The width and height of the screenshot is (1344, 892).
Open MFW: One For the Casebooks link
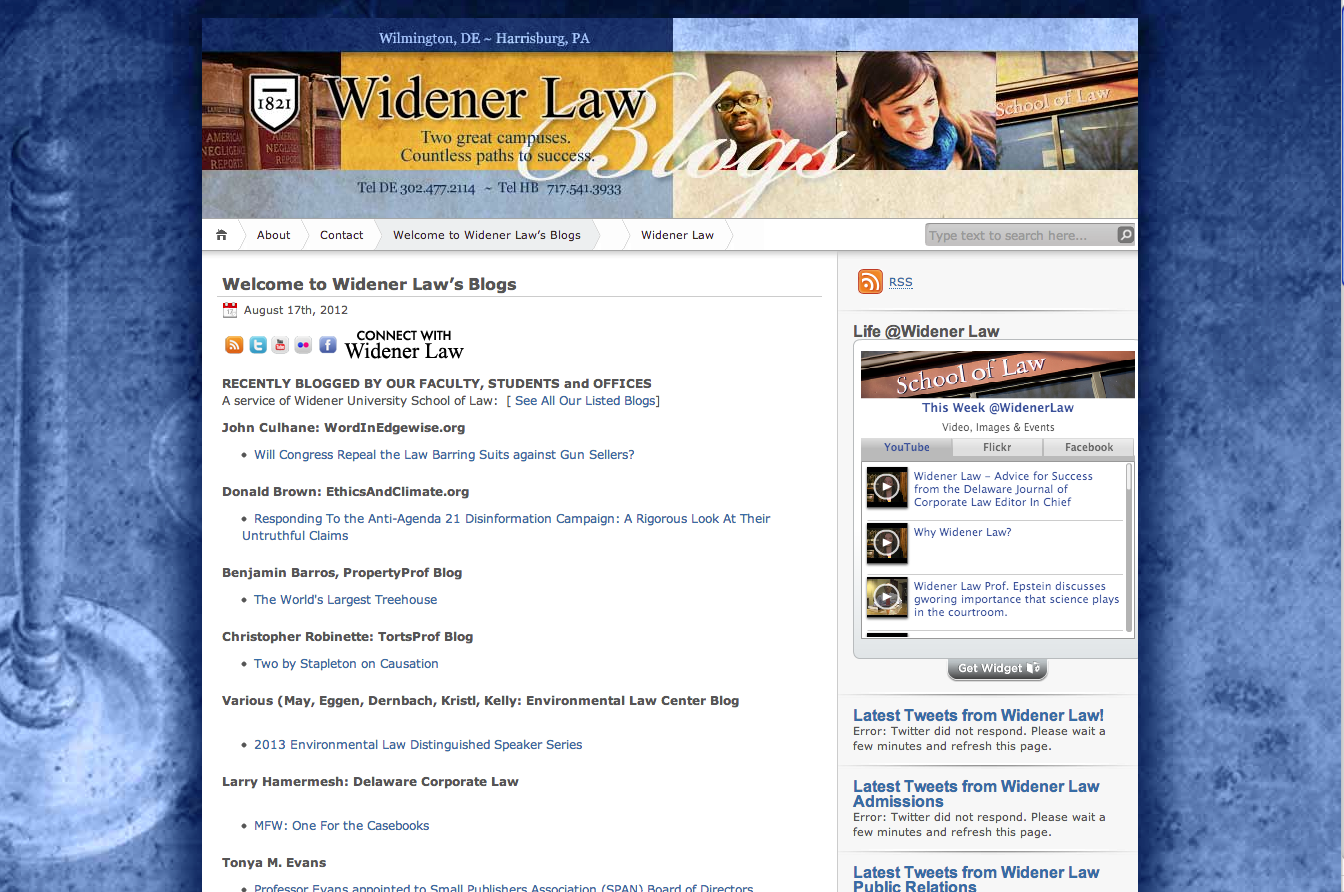(x=341, y=826)
